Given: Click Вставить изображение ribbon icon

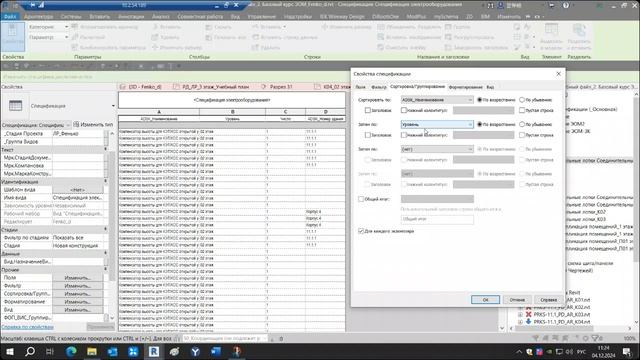Looking at the screenshot, I should coord(381,37).
